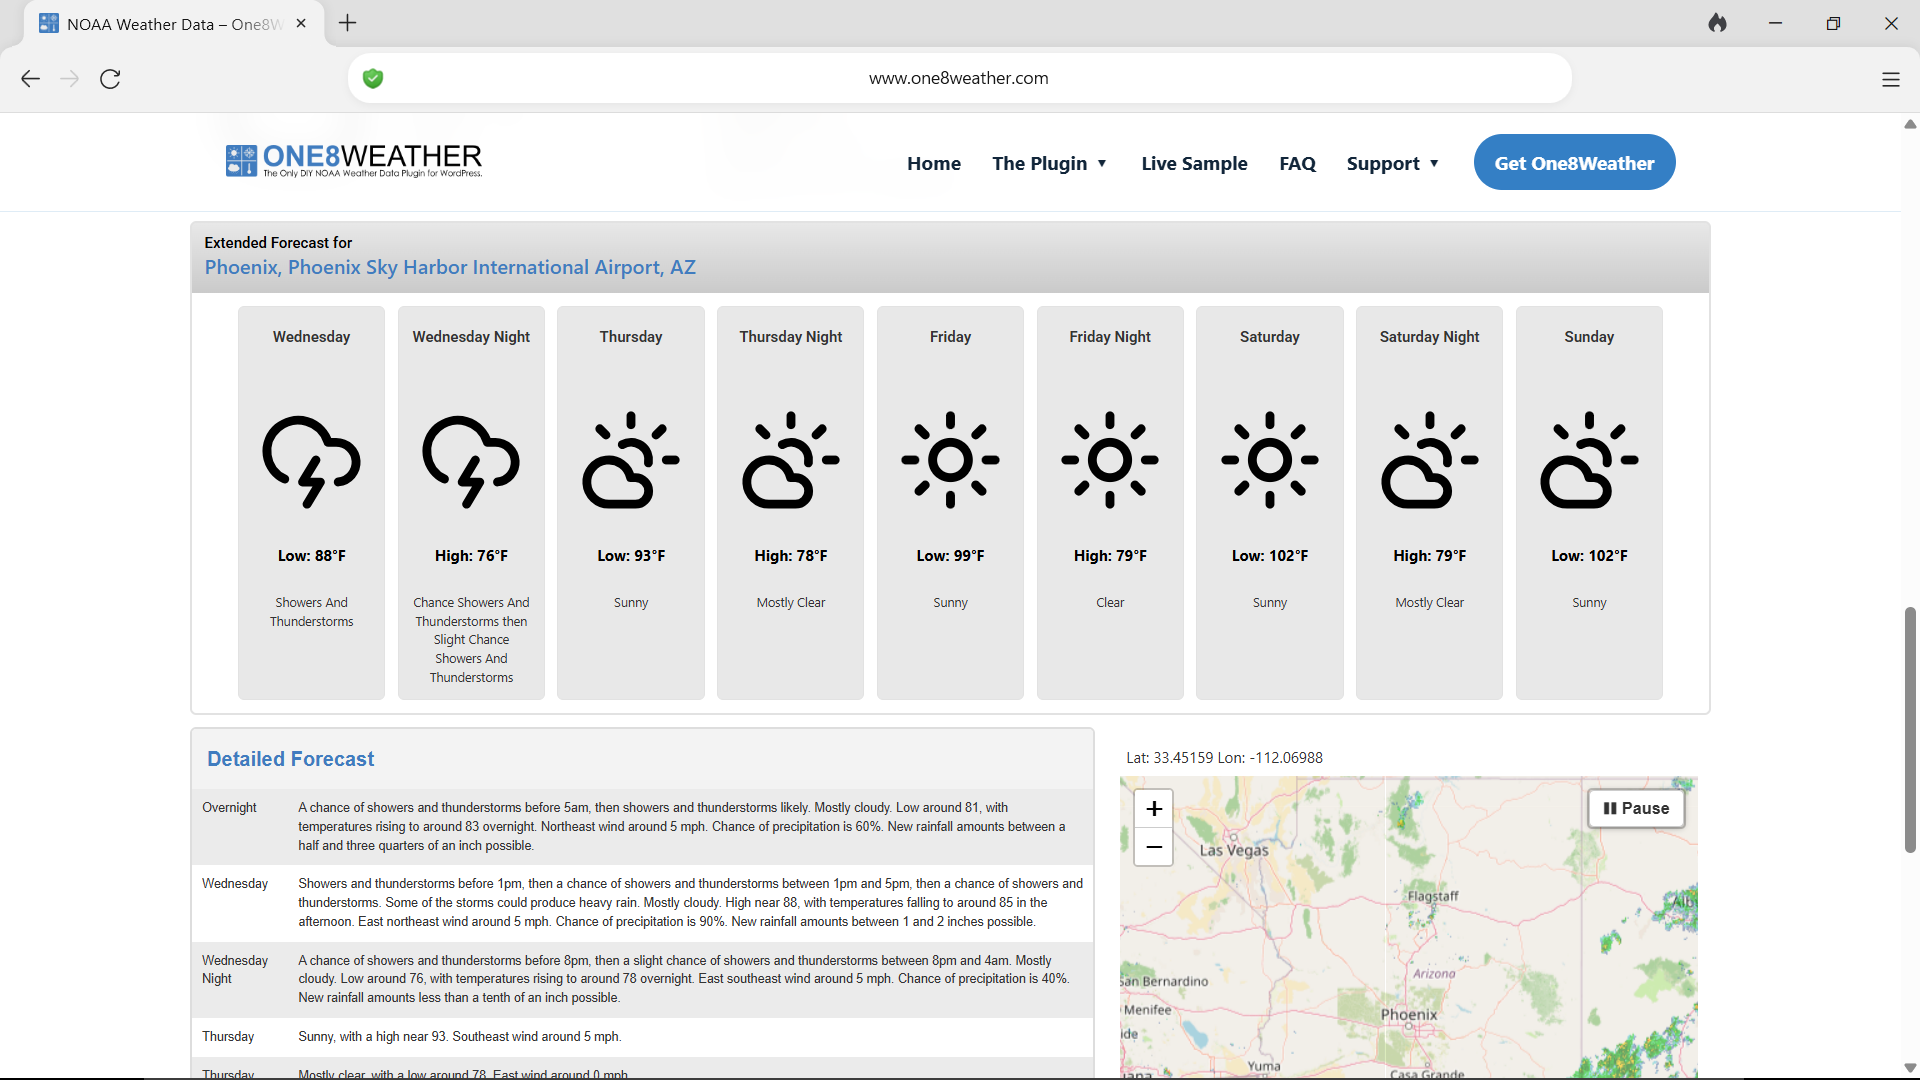Click the Friday Night clear icon

[x=1110, y=460]
